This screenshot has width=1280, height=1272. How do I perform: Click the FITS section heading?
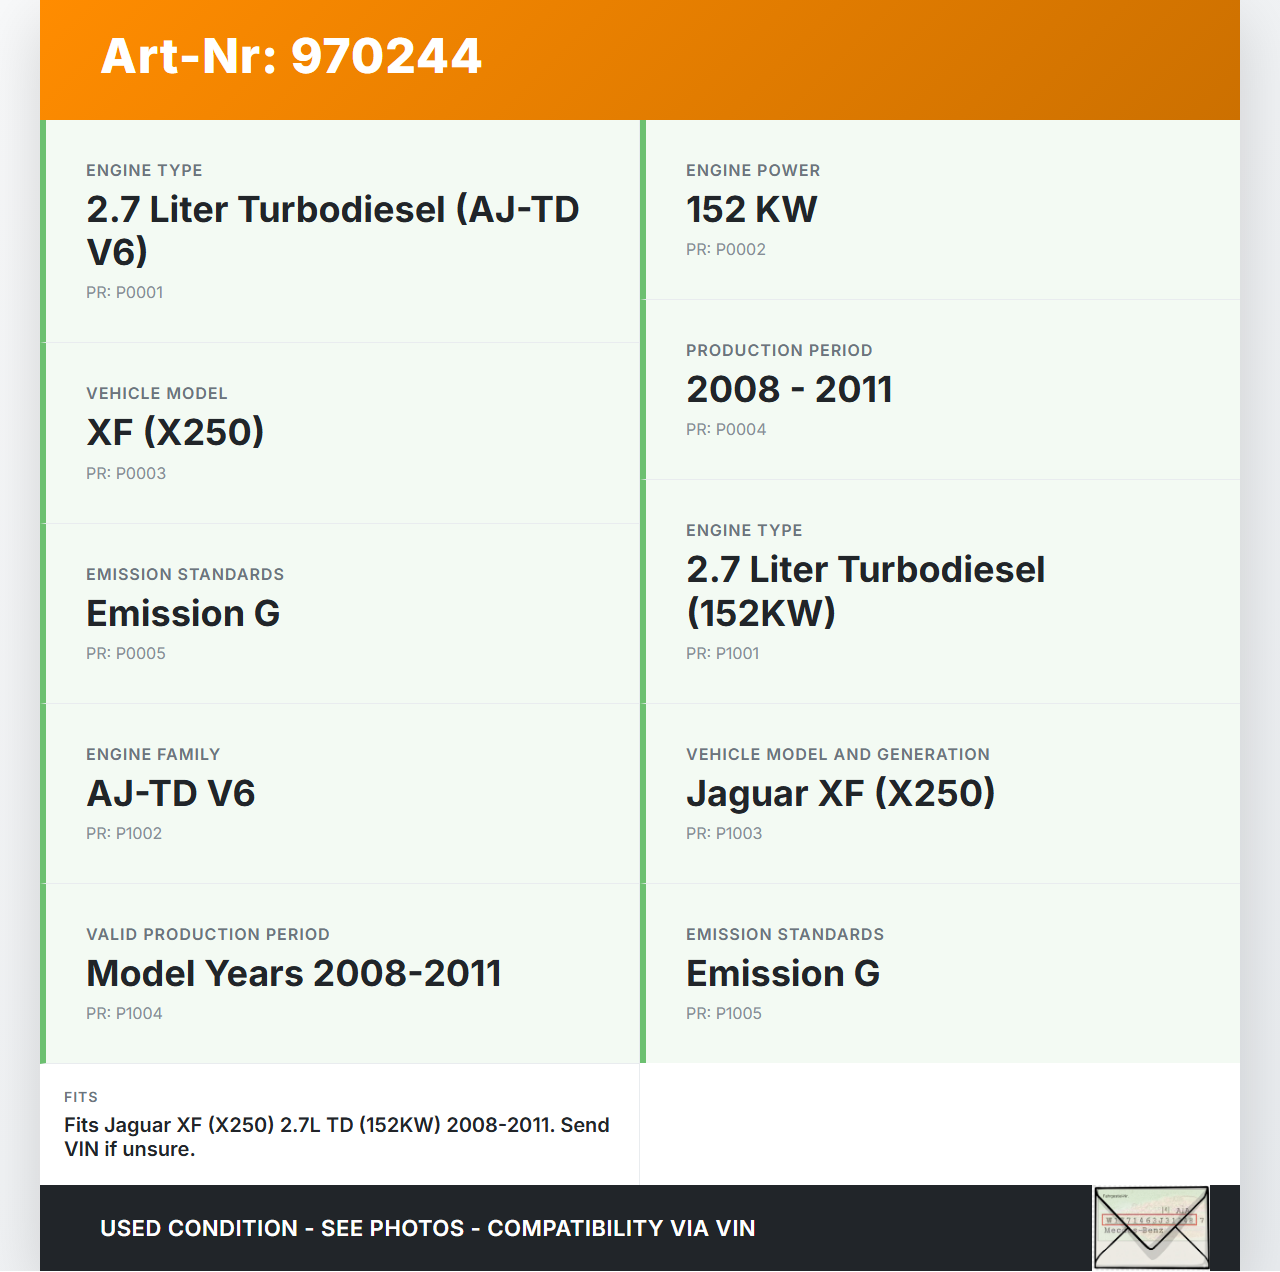point(81,1097)
